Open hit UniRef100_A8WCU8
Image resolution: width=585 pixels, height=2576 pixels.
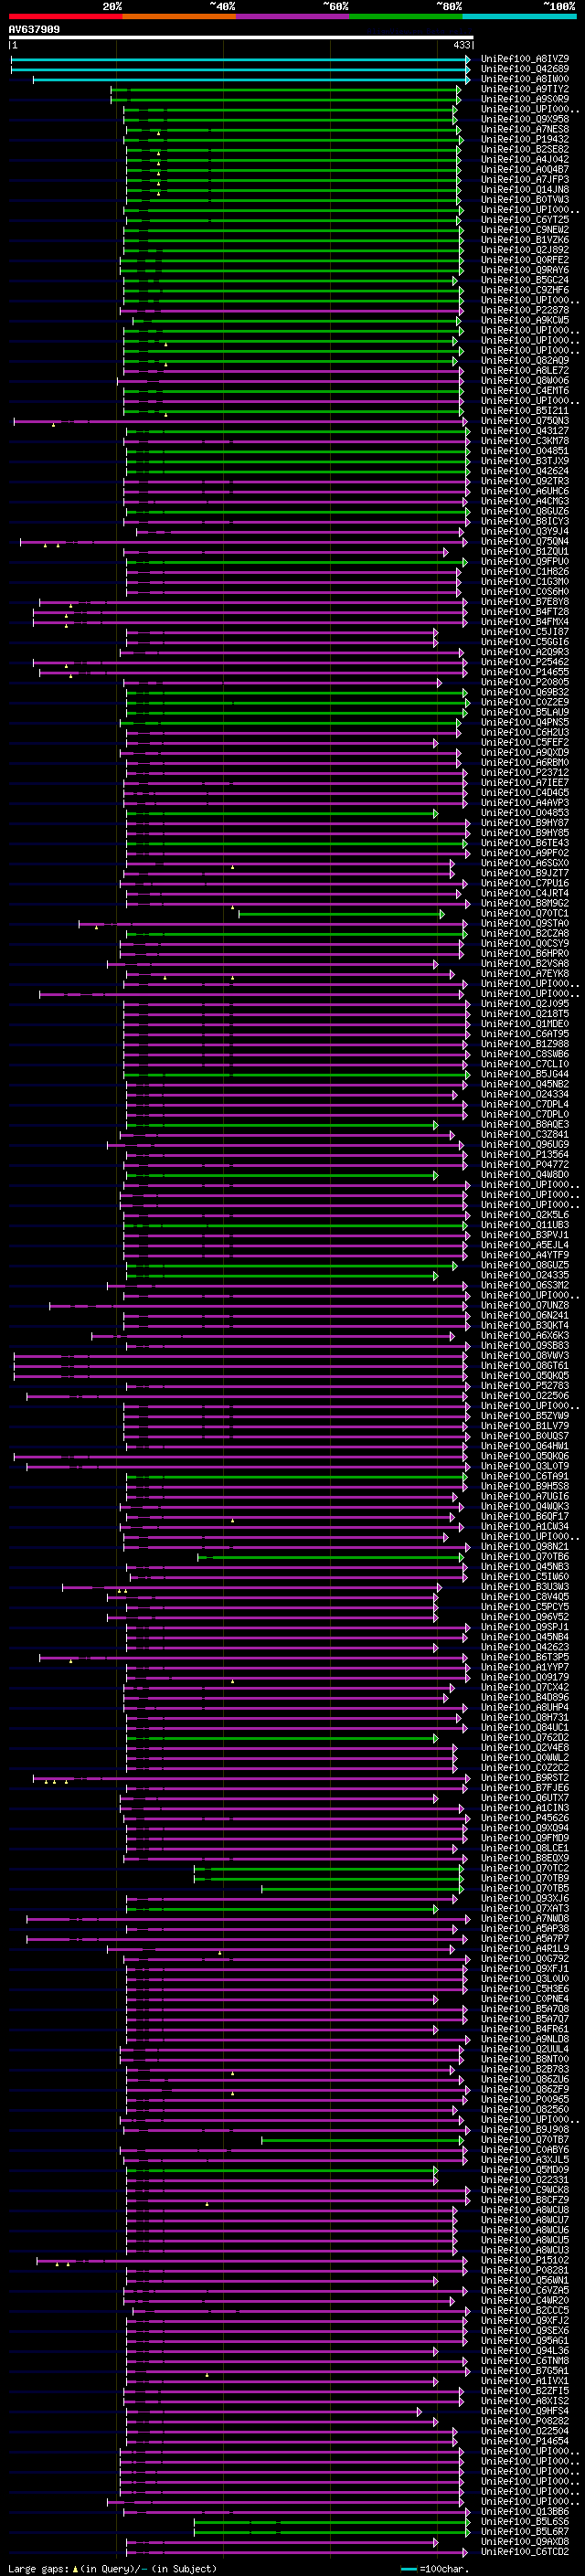click(525, 2210)
